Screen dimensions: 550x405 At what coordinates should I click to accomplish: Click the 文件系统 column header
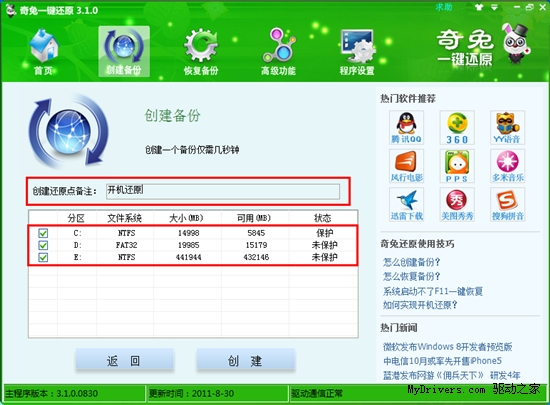125,218
